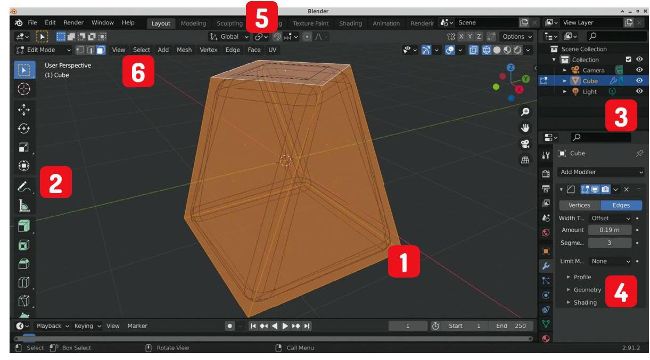The height and width of the screenshot is (360, 650).
Task: Click the Amount 0.19 m field
Action: pos(609,230)
